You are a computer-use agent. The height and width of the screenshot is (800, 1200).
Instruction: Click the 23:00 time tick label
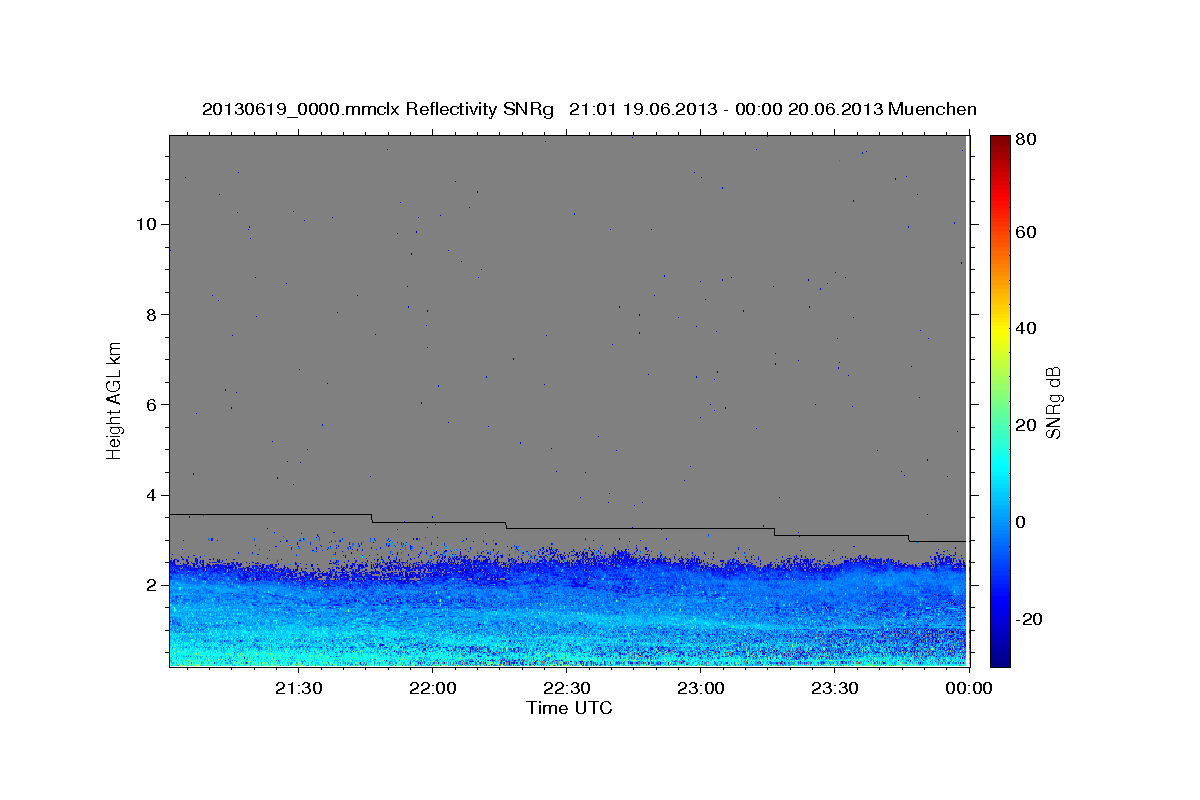pyautogui.click(x=701, y=688)
